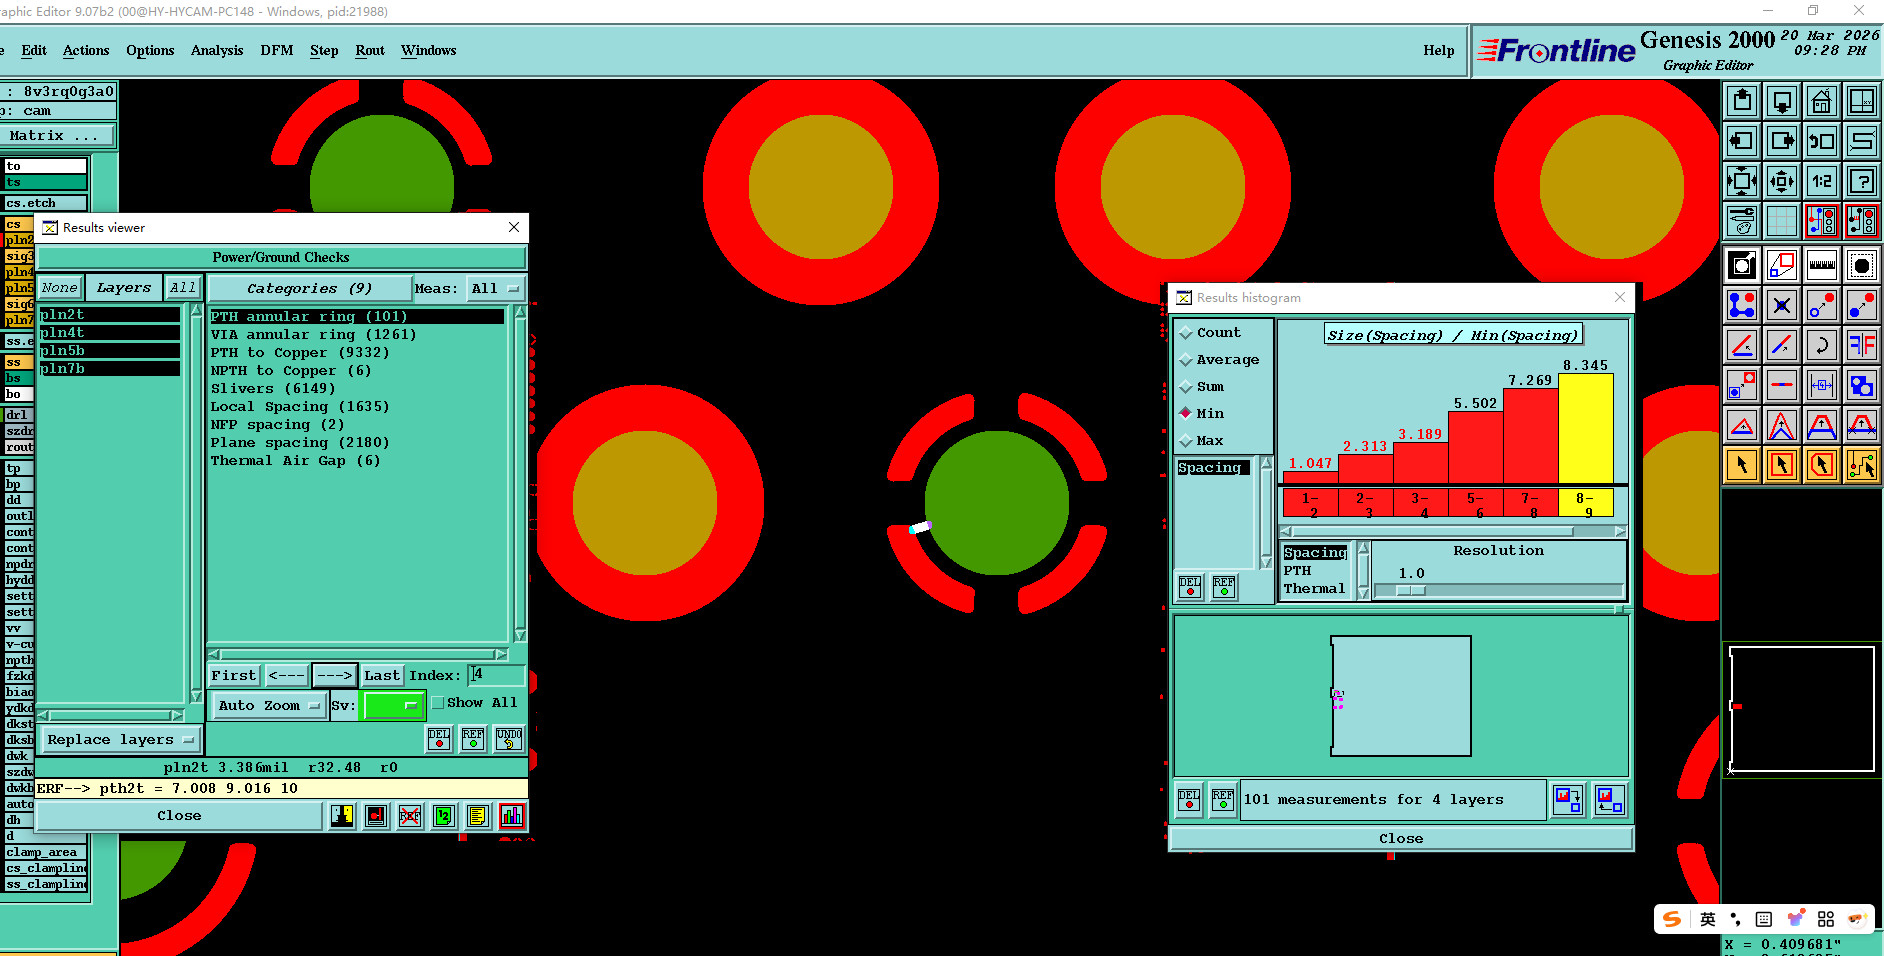
Task: Select the Count radio option
Action: pos(1210,333)
